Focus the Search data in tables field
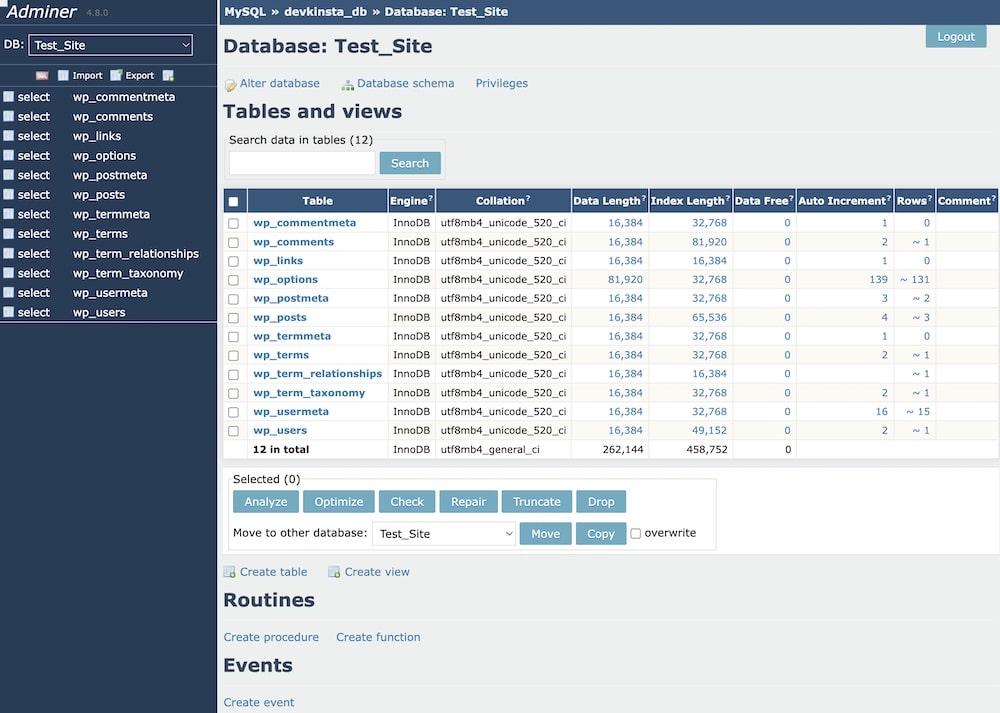This screenshot has height=713, width=1000. pyautogui.click(x=302, y=163)
